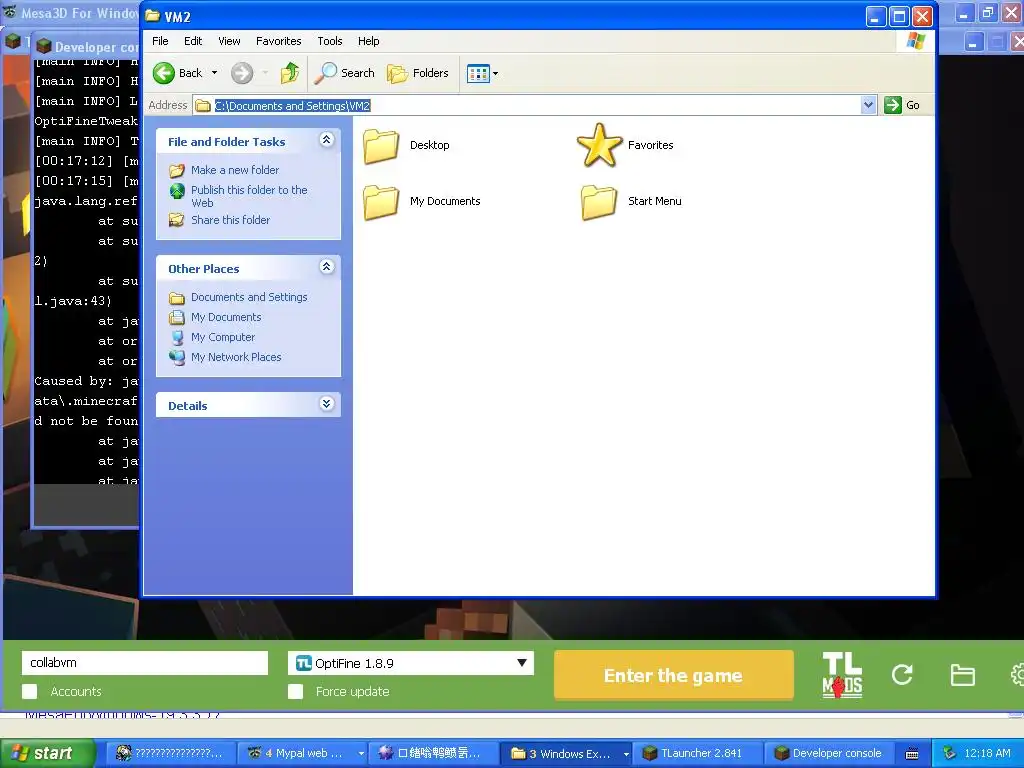Click the grey Forward arrow button
Viewport: 1024px width, 768px height.
(242, 73)
